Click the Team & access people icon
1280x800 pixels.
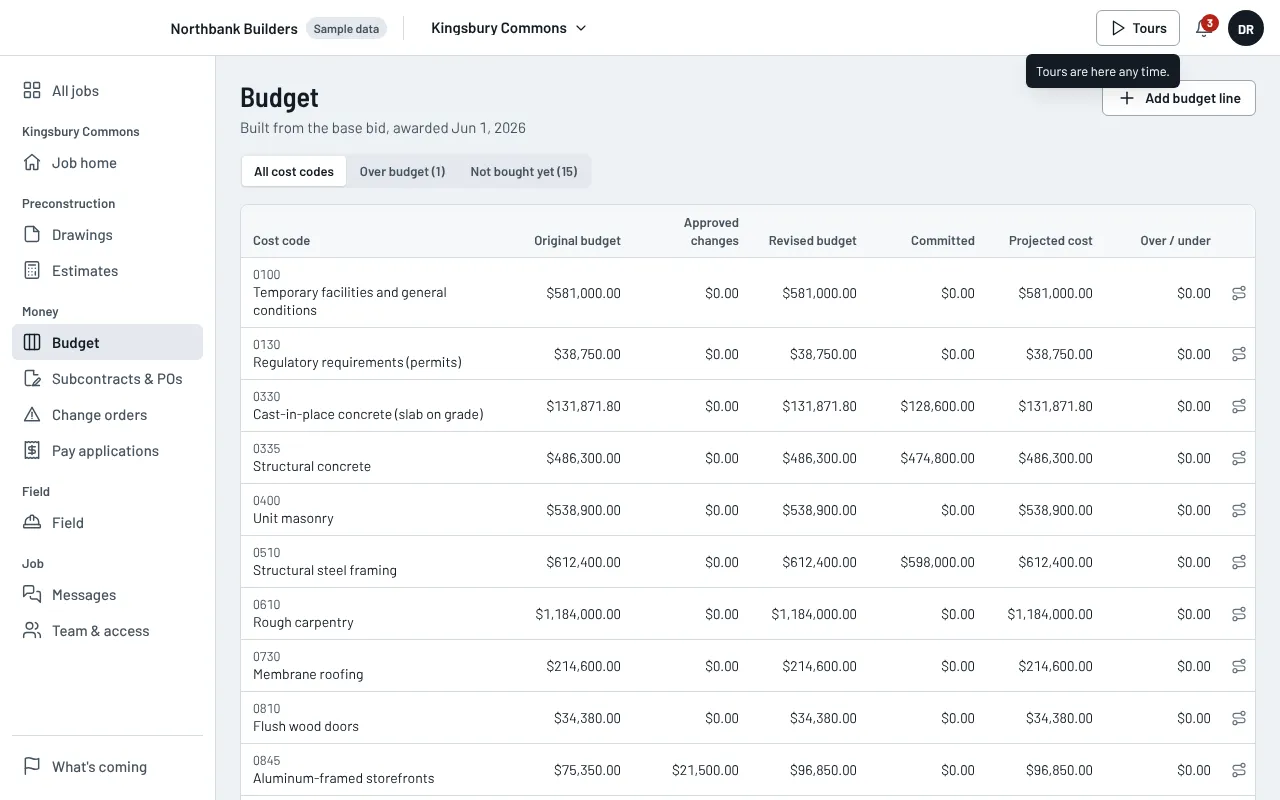32,631
